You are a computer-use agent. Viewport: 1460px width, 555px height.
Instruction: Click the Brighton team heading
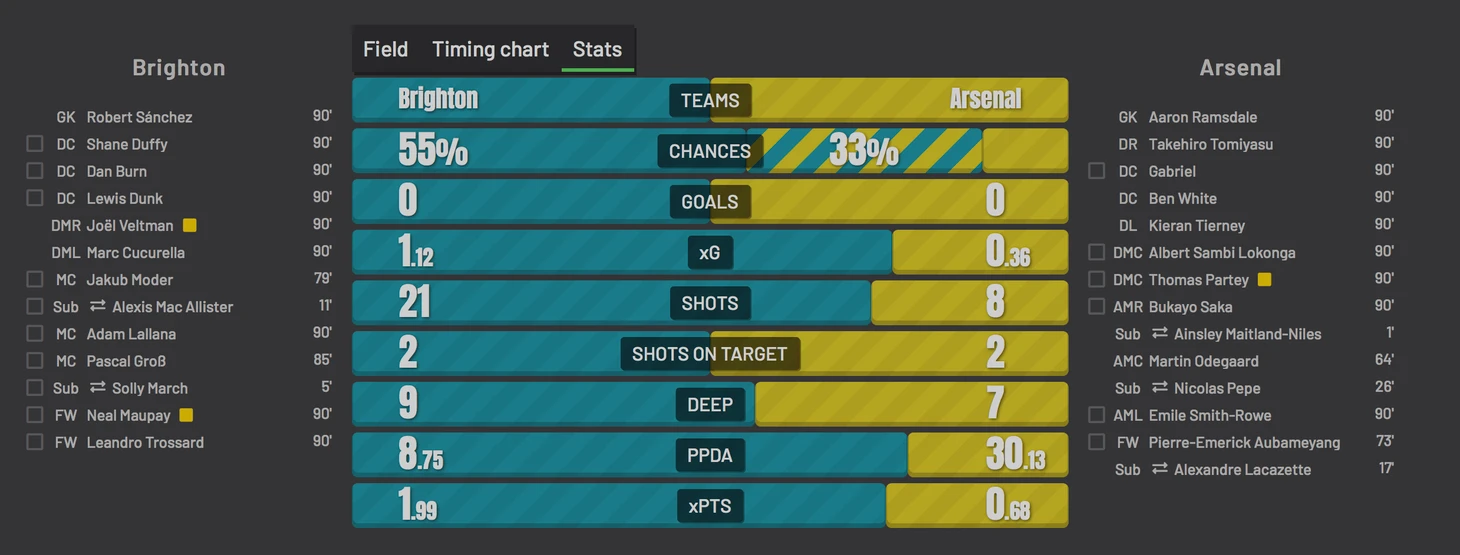coord(179,68)
